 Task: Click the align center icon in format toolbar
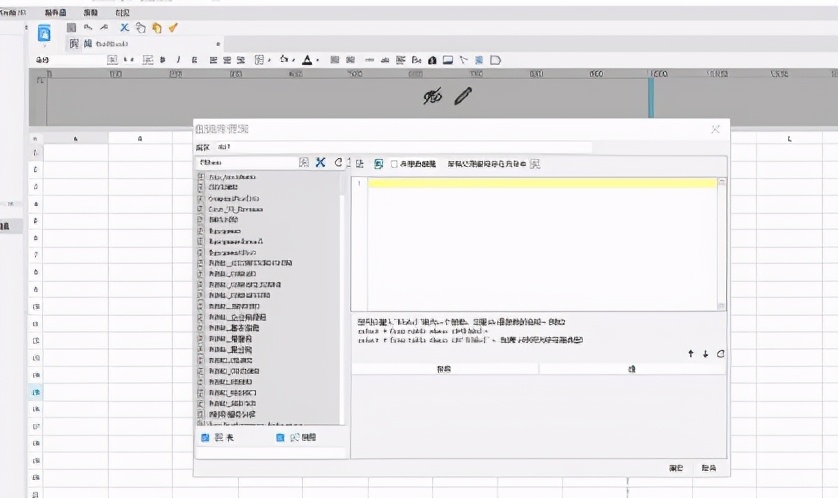(x=227, y=60)
